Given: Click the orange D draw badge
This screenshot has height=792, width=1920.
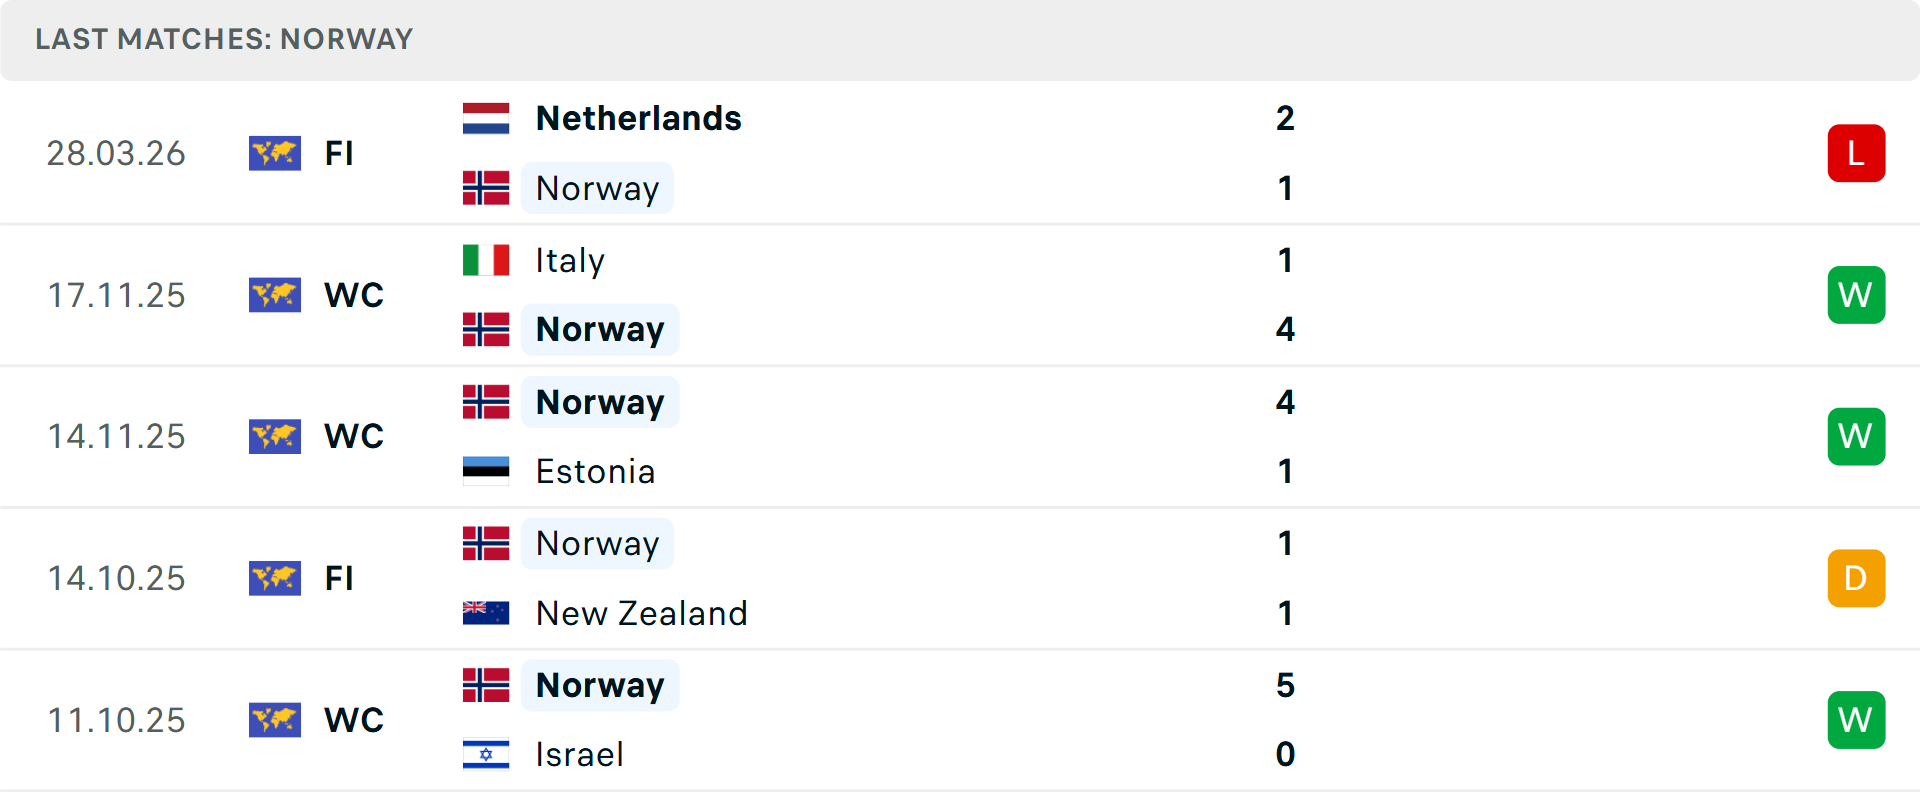Looking at the screenshot, I should point(1856,578).
